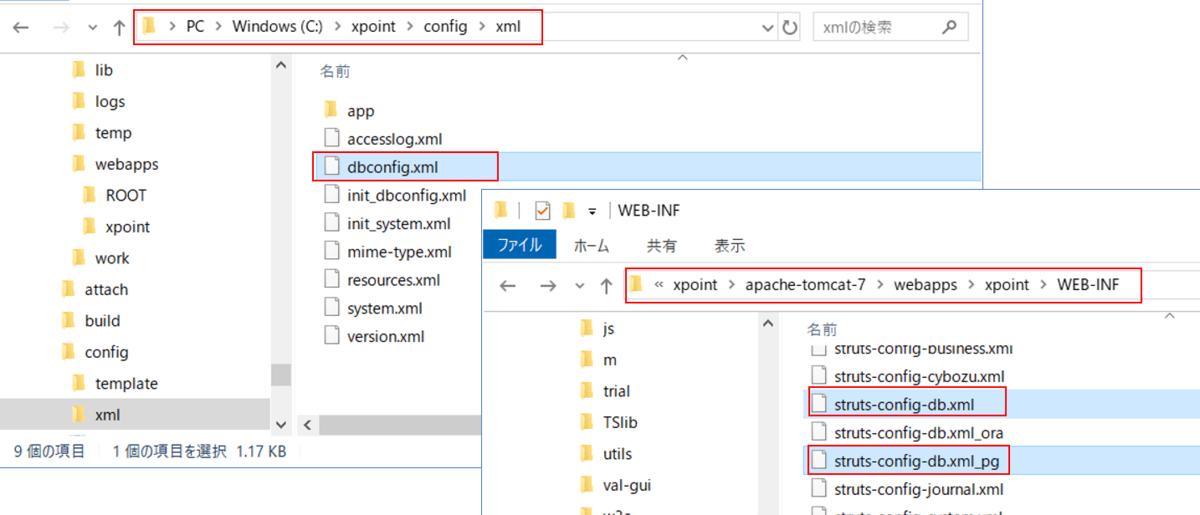
Task: Click 'PC' in the xml window address bar
Action: click(x=195, y=27)
